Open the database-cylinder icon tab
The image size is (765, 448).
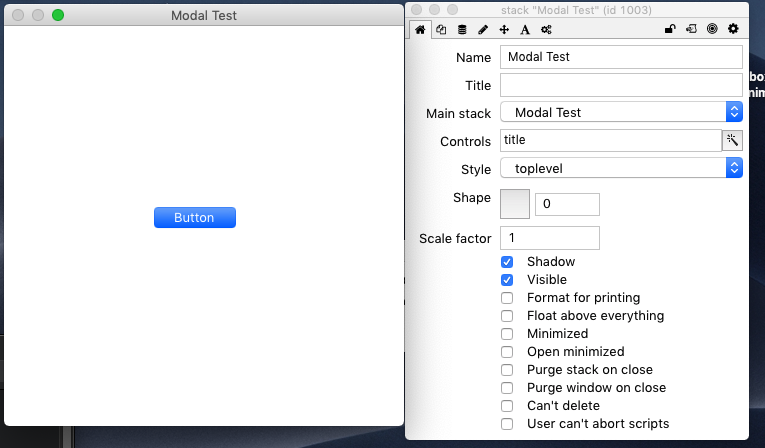pyautogui.click(x=461, y=30)
